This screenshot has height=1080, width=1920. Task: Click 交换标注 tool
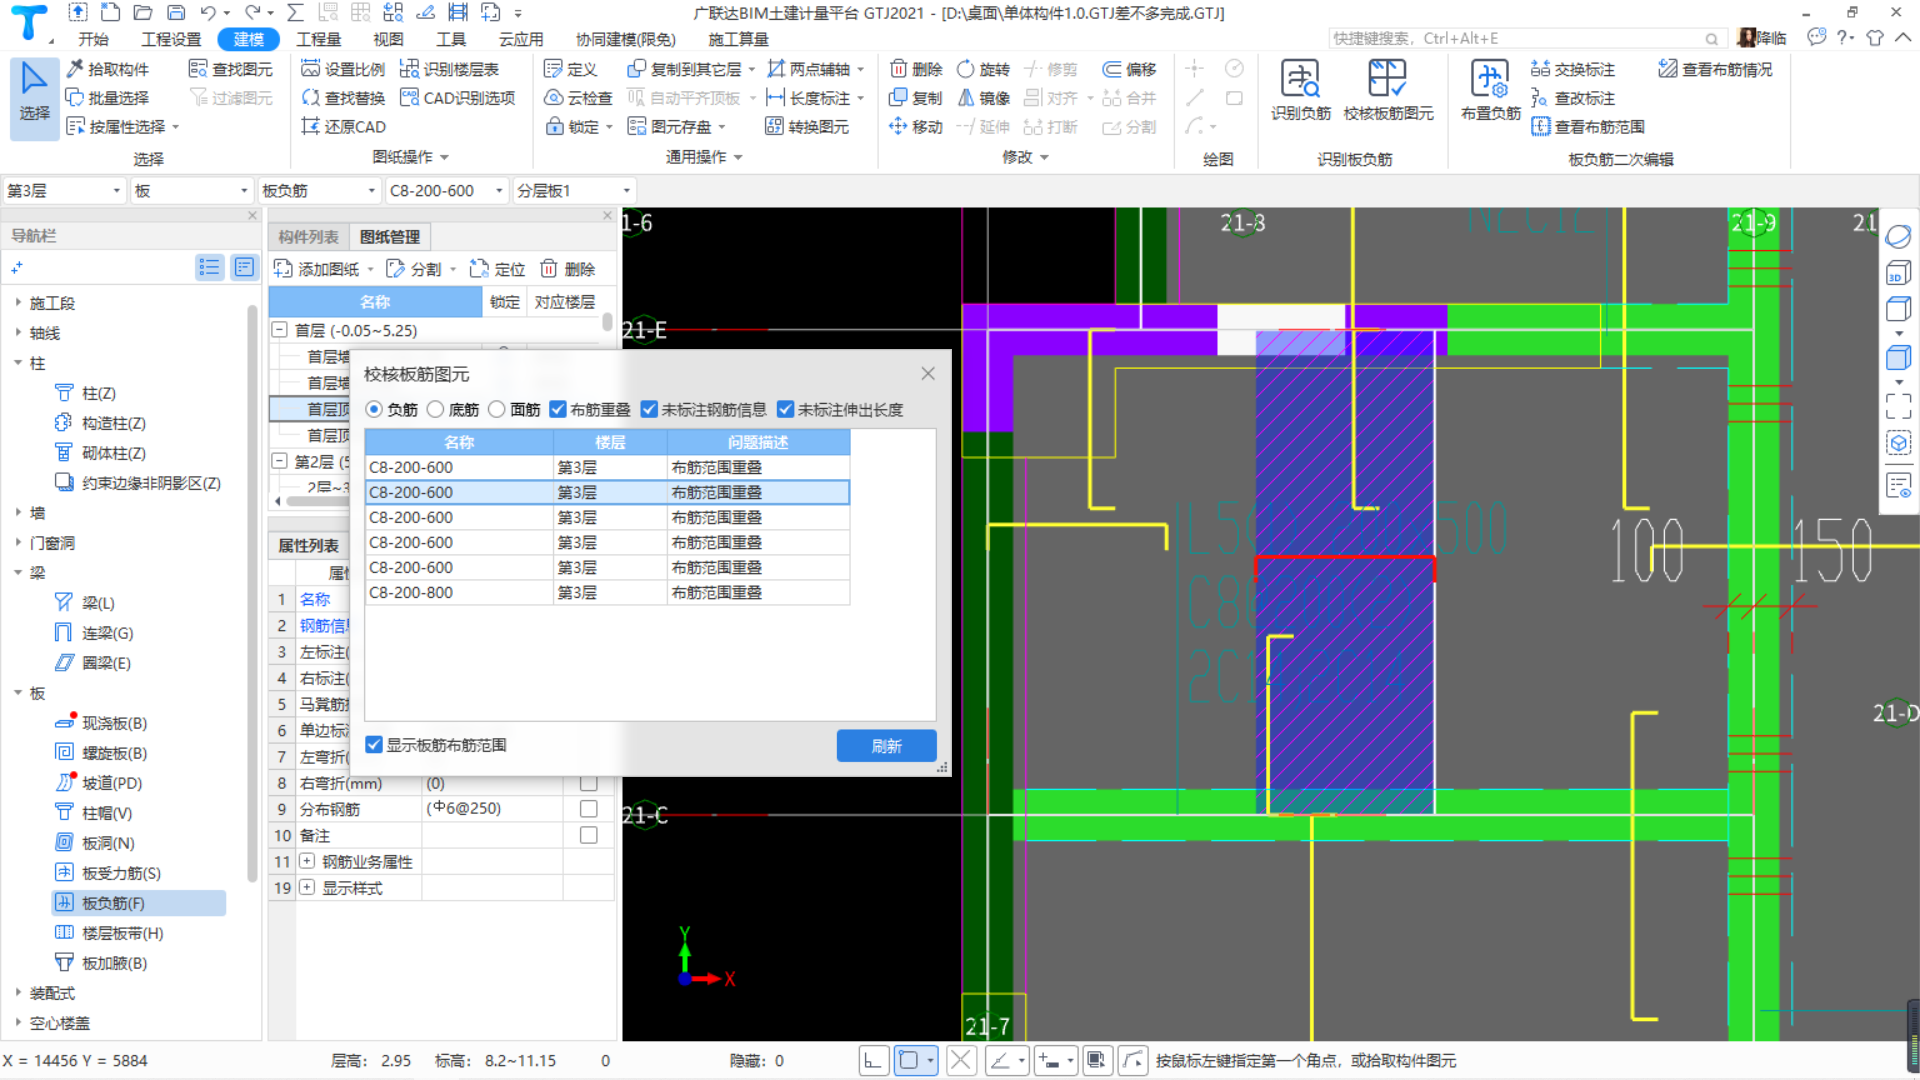(x=1572, y=69)
